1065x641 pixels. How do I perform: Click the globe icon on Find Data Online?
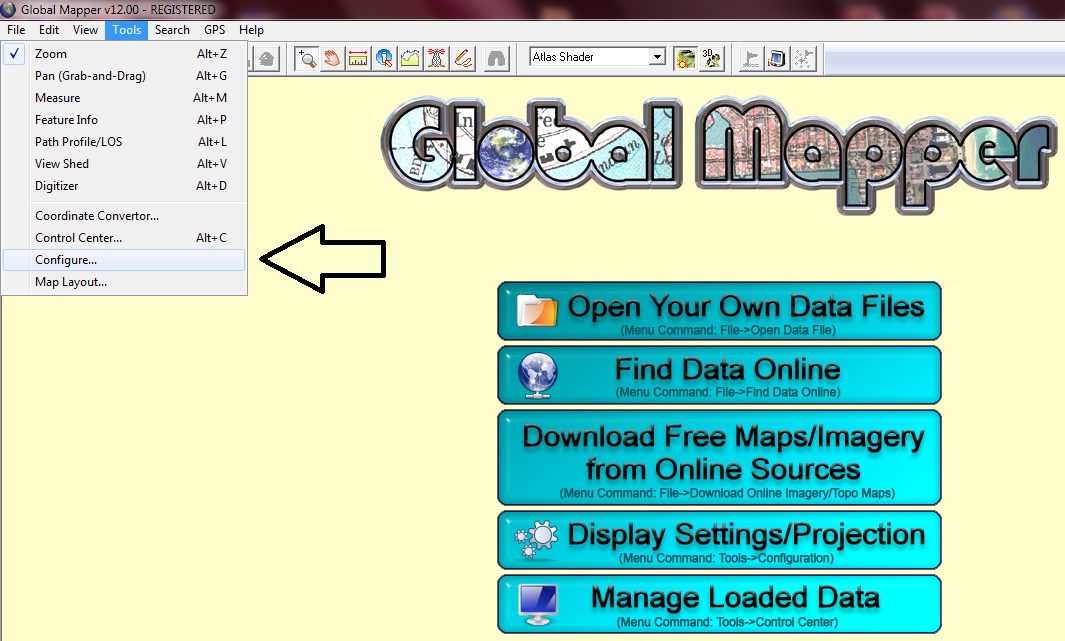[x=537, y=376]
